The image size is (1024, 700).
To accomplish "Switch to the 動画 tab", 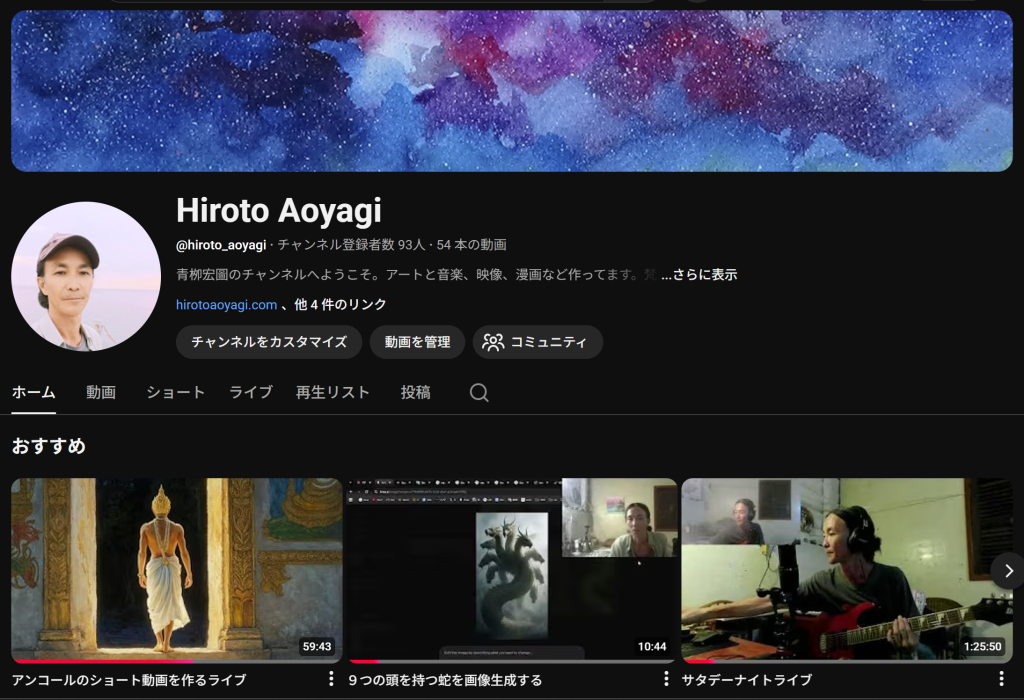I will (101, 393).
